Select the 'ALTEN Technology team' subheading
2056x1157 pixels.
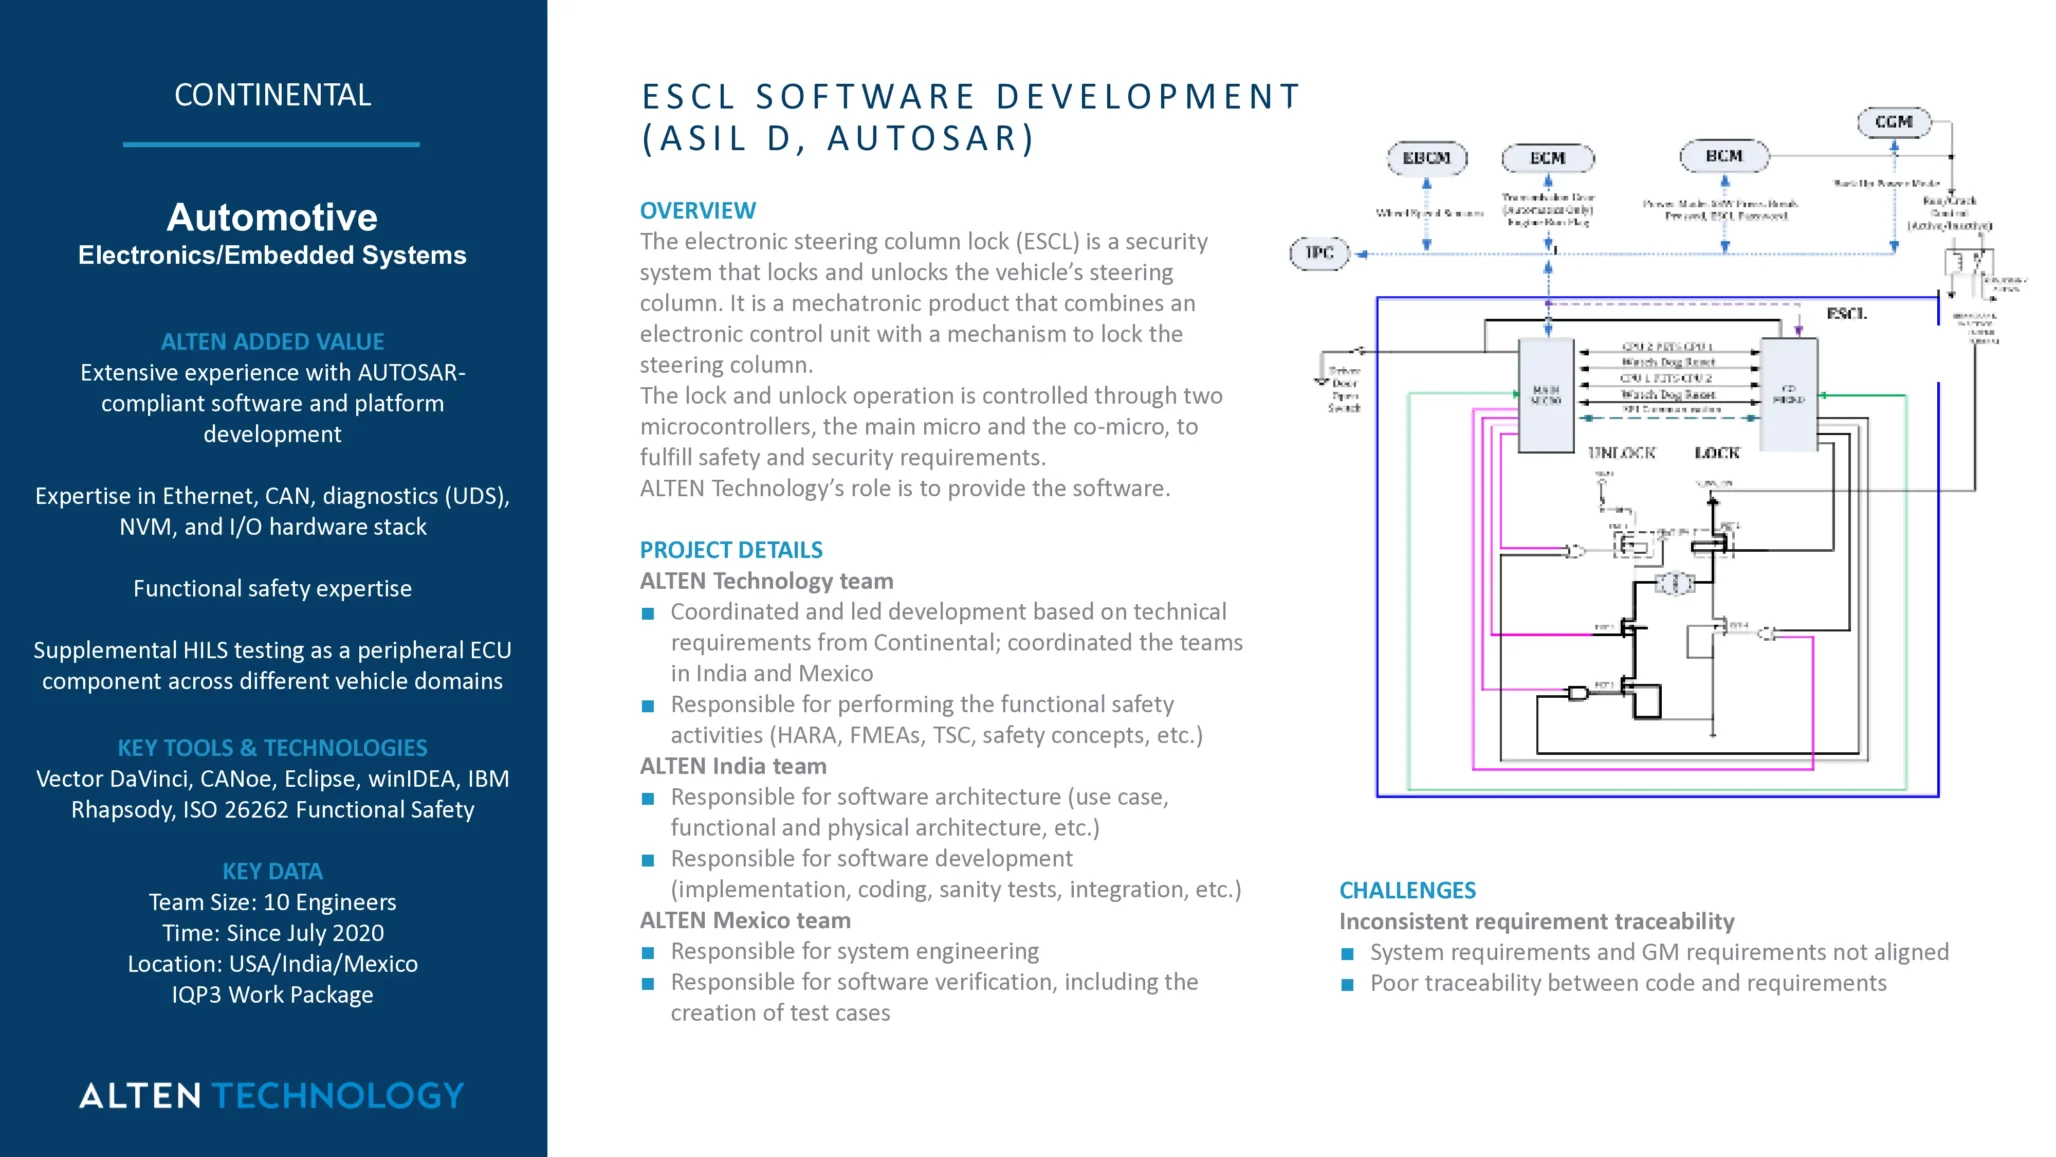click(x=767, y=581)
